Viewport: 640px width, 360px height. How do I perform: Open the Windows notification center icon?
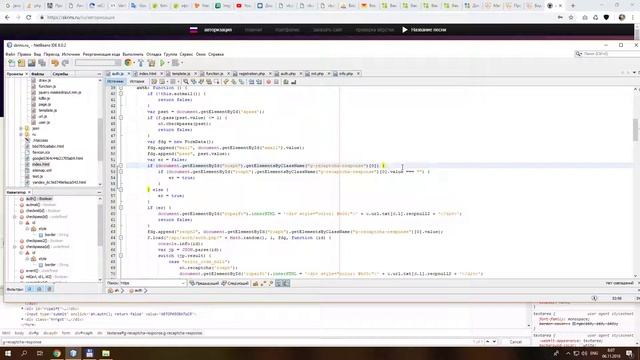(629, 353)
